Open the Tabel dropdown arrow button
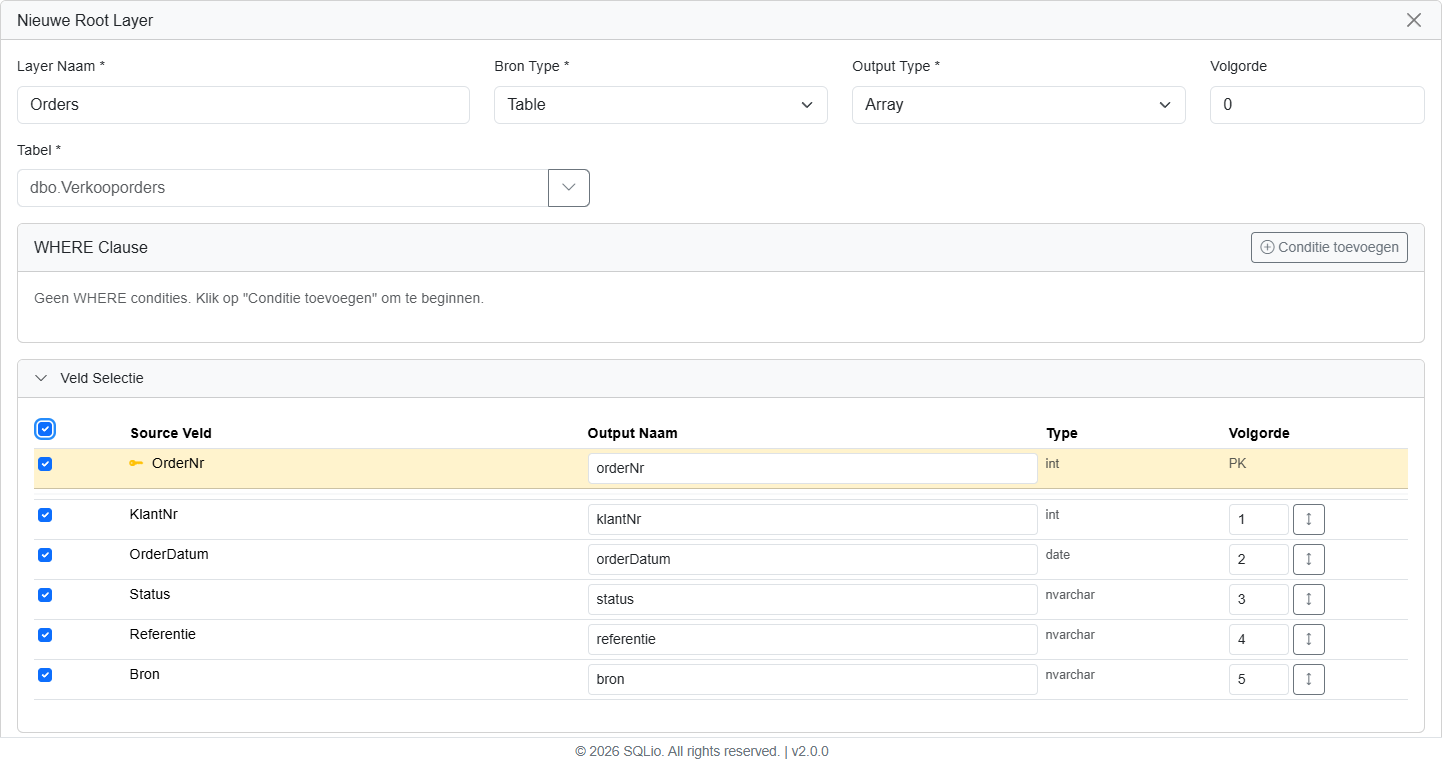Image resolution: width=1442 pixels, height=767 pixels. point(569,188)
